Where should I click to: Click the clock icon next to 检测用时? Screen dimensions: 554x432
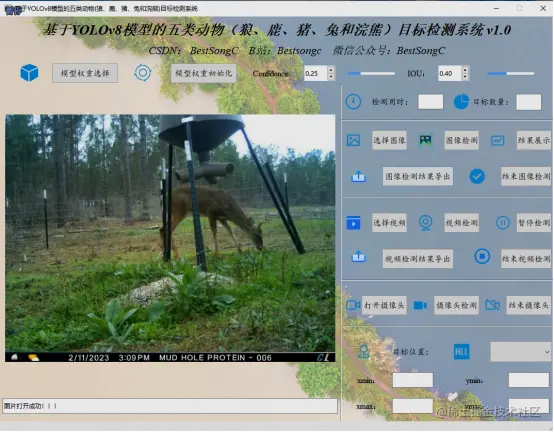353,102
